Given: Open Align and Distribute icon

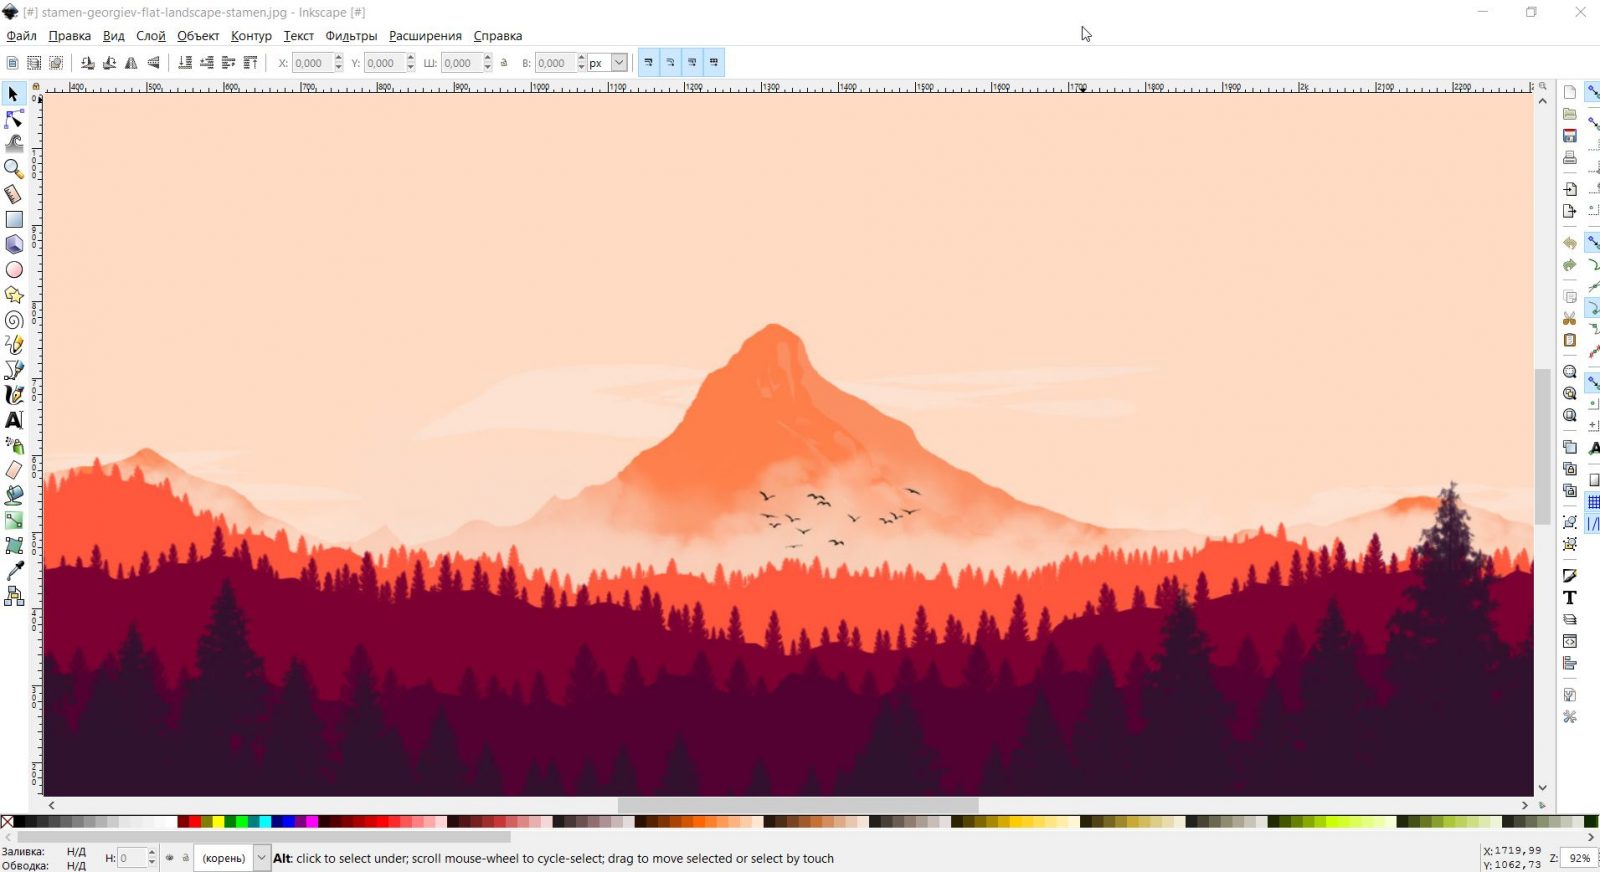Looking at the screenshot, I should point(1570,664).
